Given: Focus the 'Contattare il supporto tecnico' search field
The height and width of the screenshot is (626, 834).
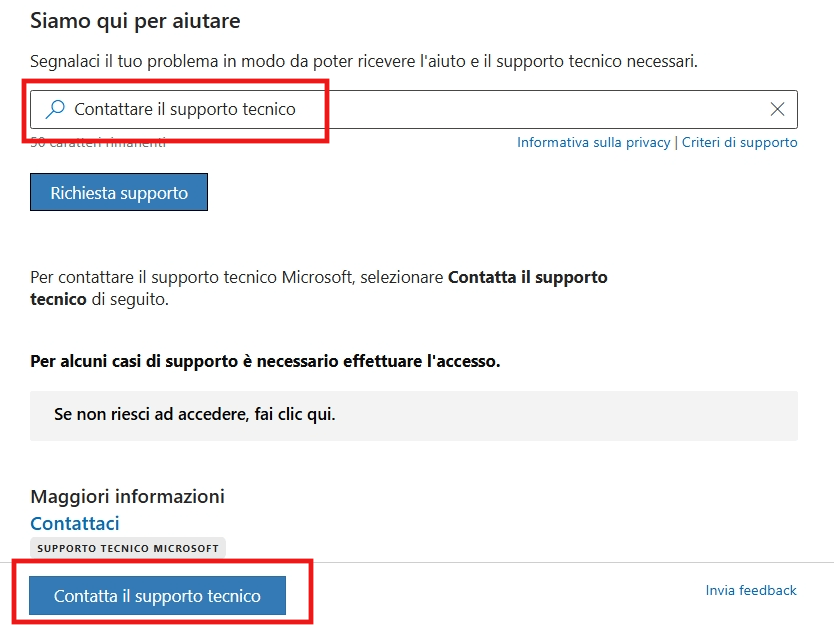Looking at the screenshot, I should 414,109.
